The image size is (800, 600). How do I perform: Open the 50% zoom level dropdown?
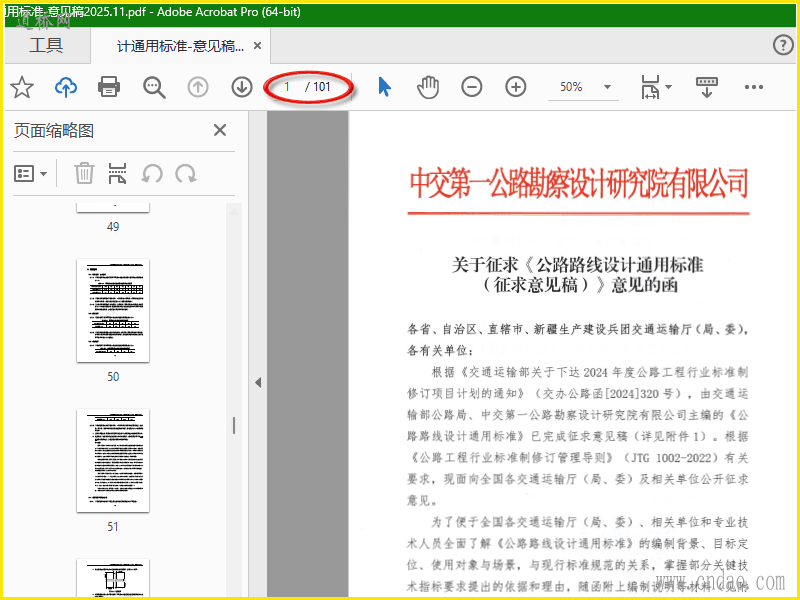coord(607,87)
